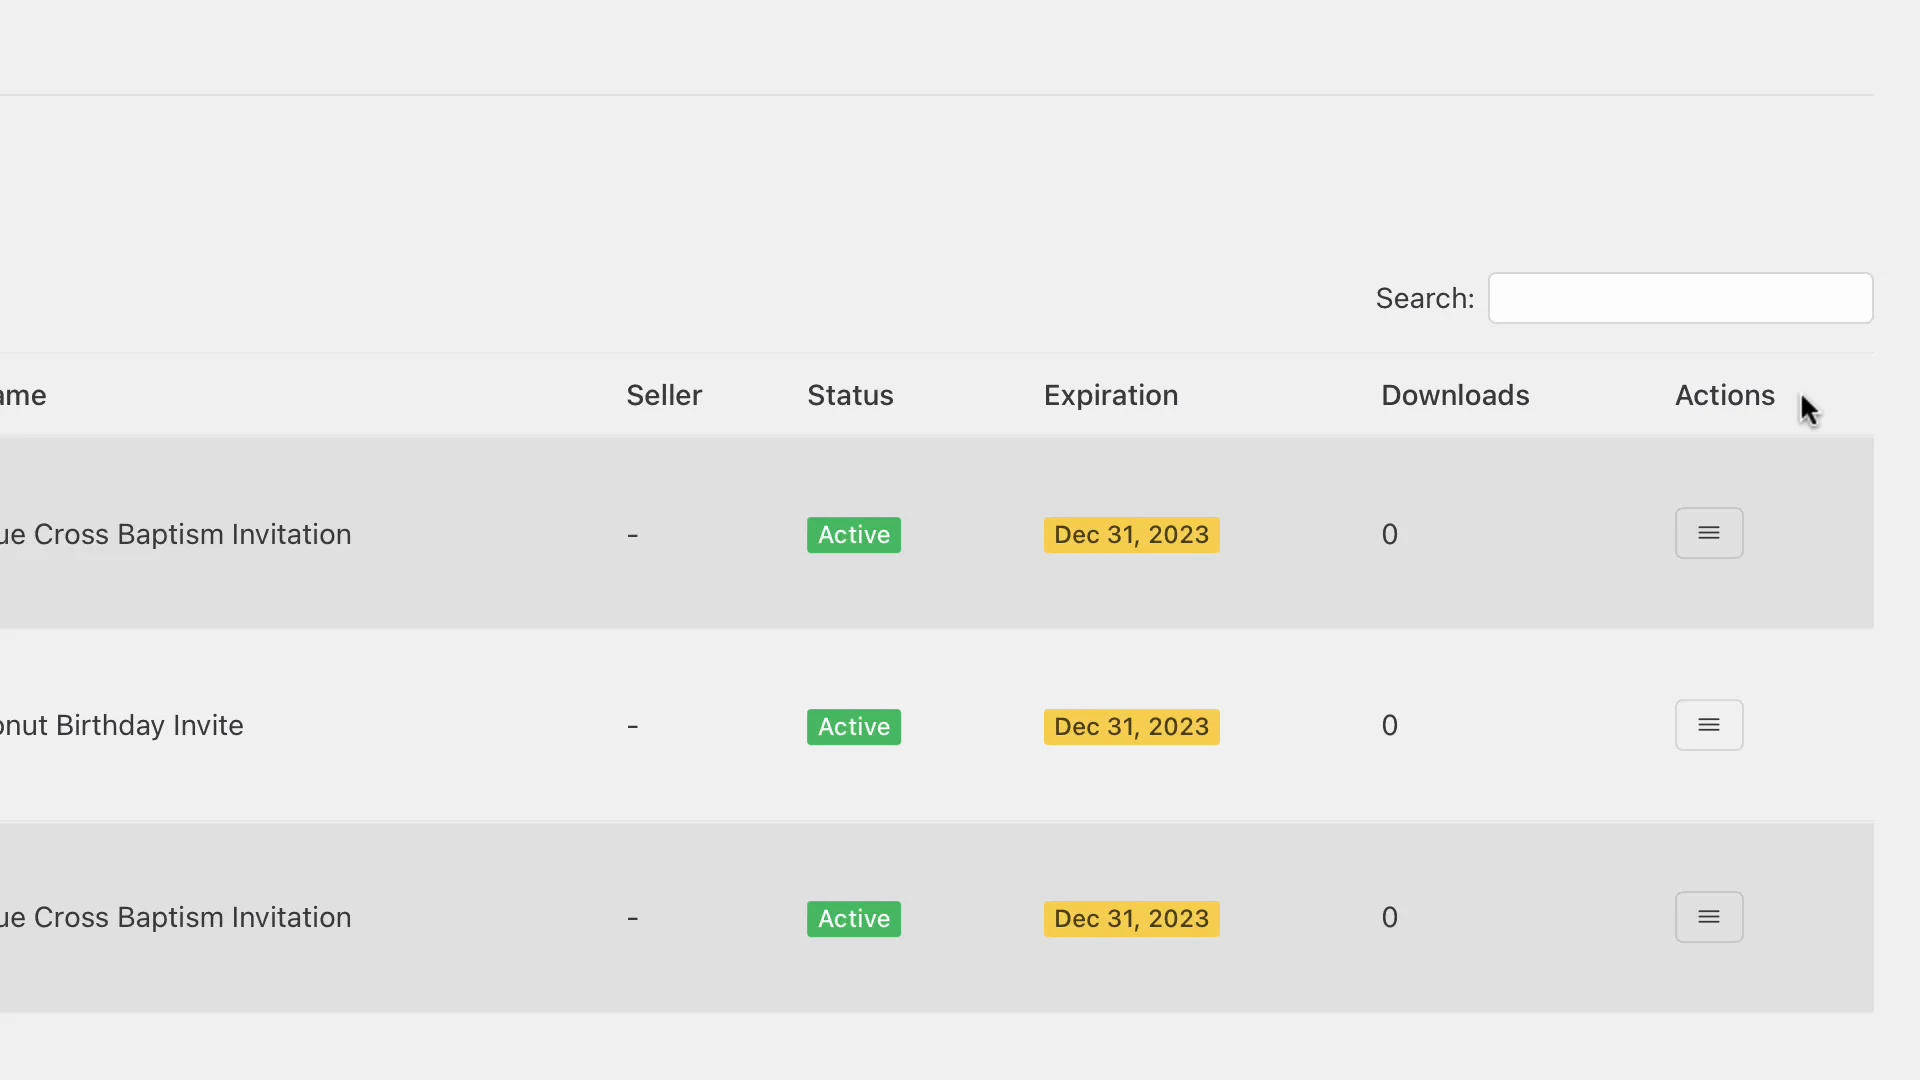Sort table by Expiration column header

[x=1110, y=395]
